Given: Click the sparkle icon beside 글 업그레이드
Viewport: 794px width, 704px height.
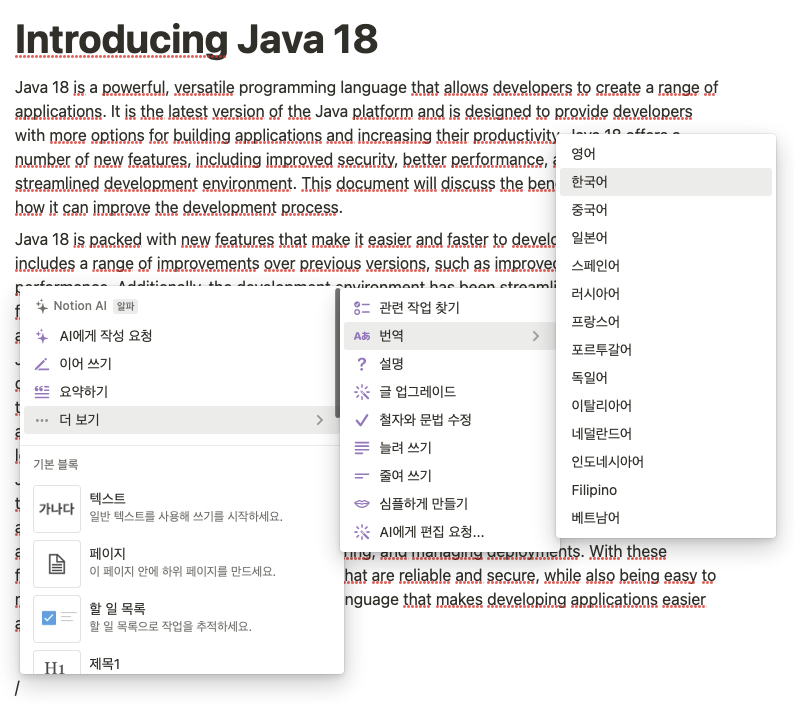Looking at the screenshot, I should tap(362, 392).
